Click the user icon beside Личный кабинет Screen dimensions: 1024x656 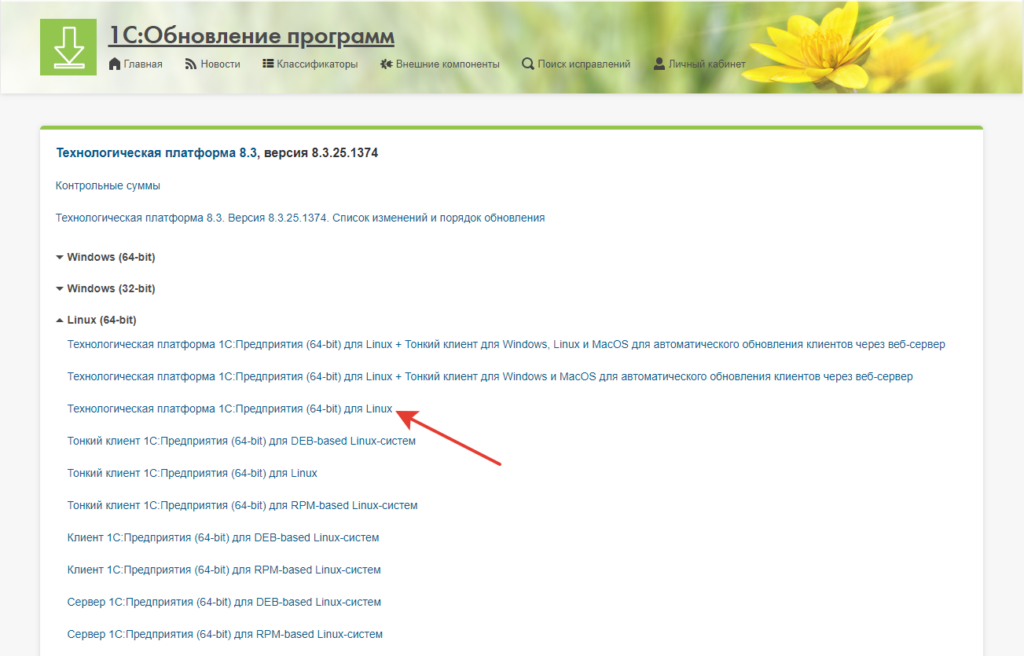click(x=659, y=63)
